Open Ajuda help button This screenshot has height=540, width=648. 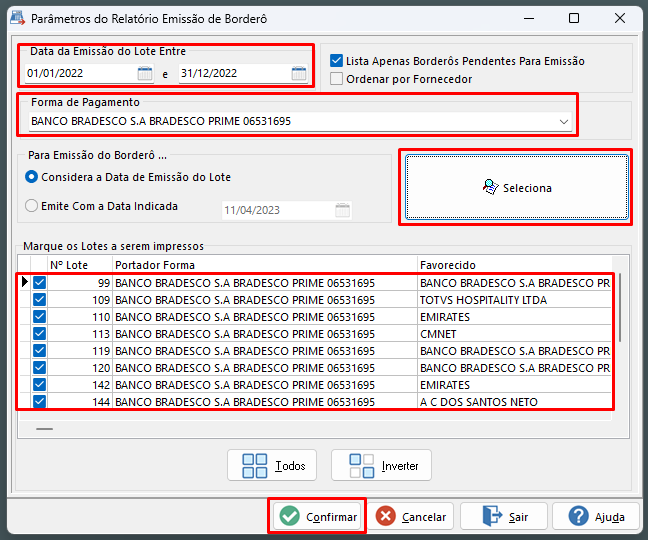coord(596,516)
